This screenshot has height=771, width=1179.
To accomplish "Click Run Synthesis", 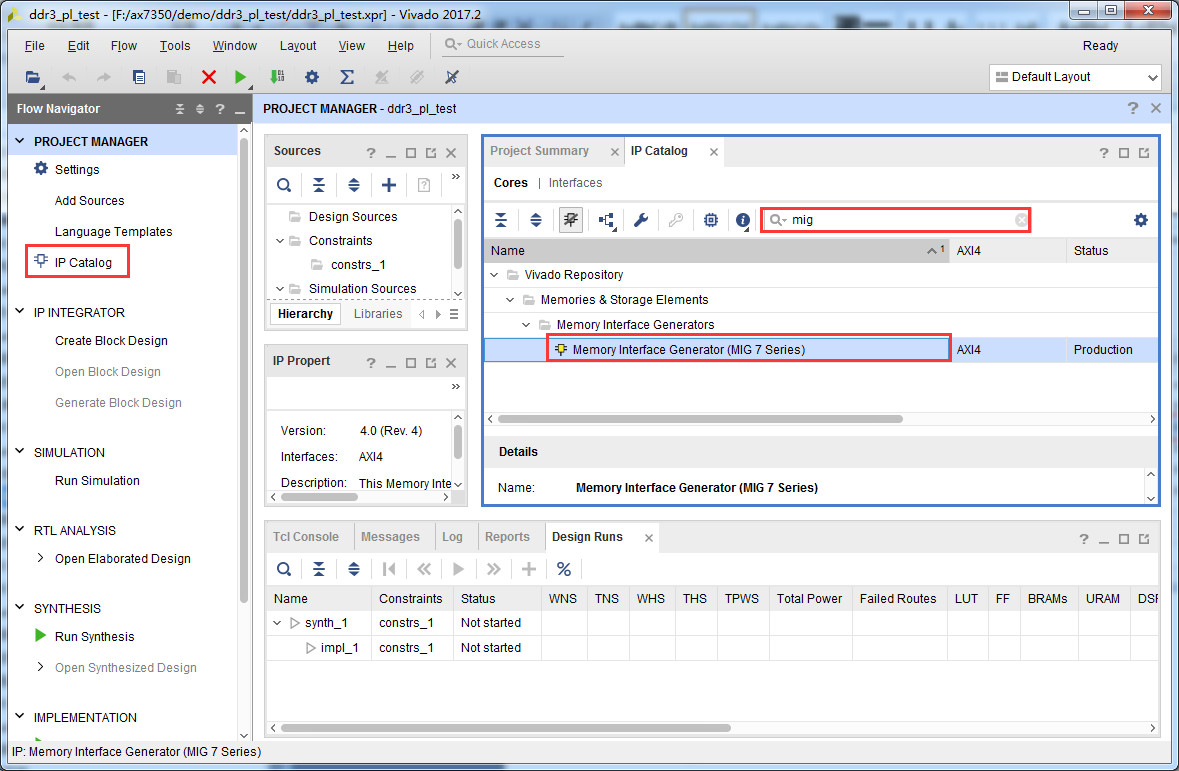I will [94, 636].
